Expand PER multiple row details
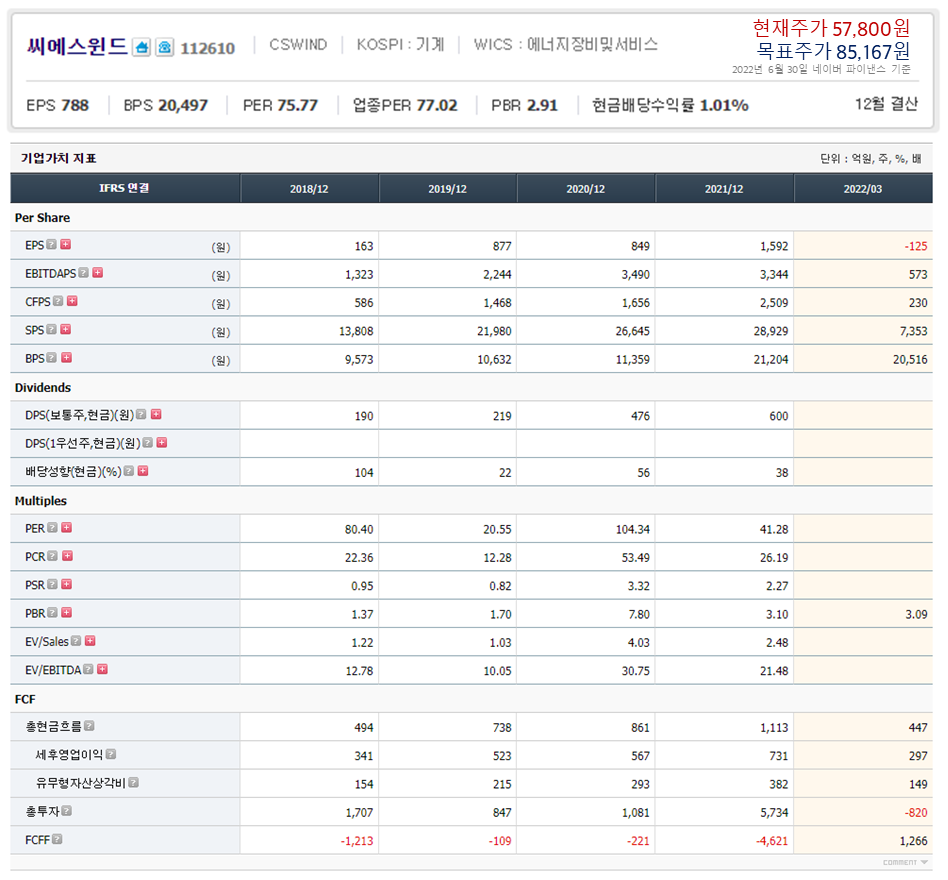Image resolution: width=948 pixels, height=880 pixels. point(67,527)
